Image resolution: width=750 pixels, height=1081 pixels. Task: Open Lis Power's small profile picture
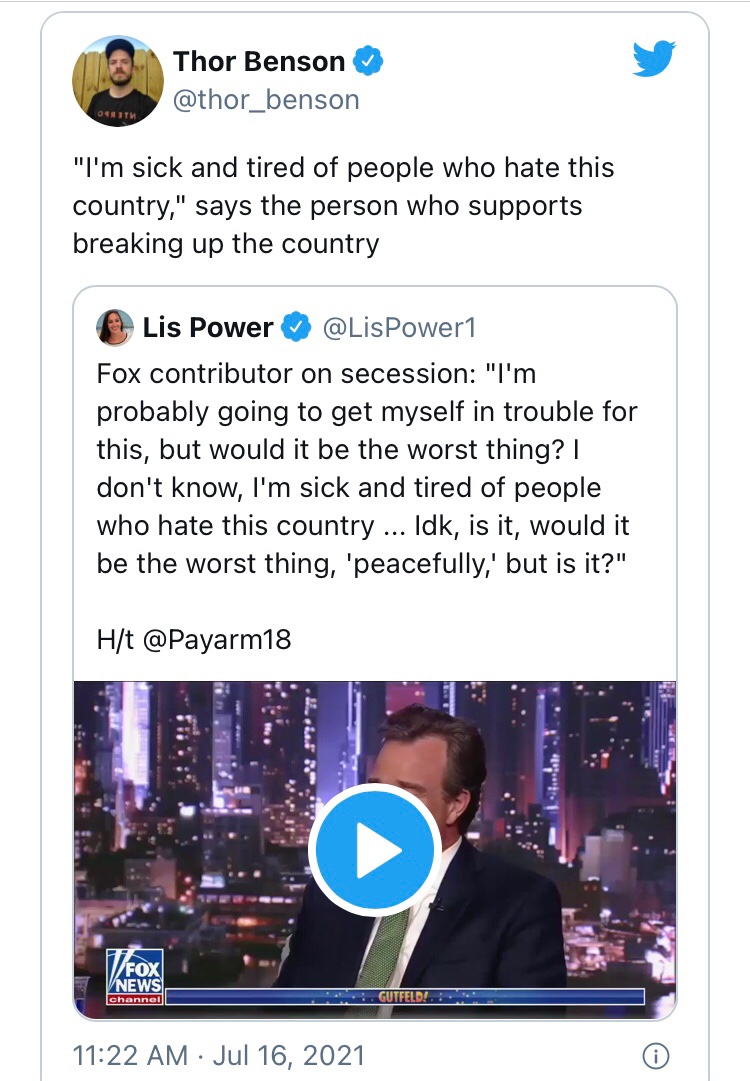[x=115, y=327]
